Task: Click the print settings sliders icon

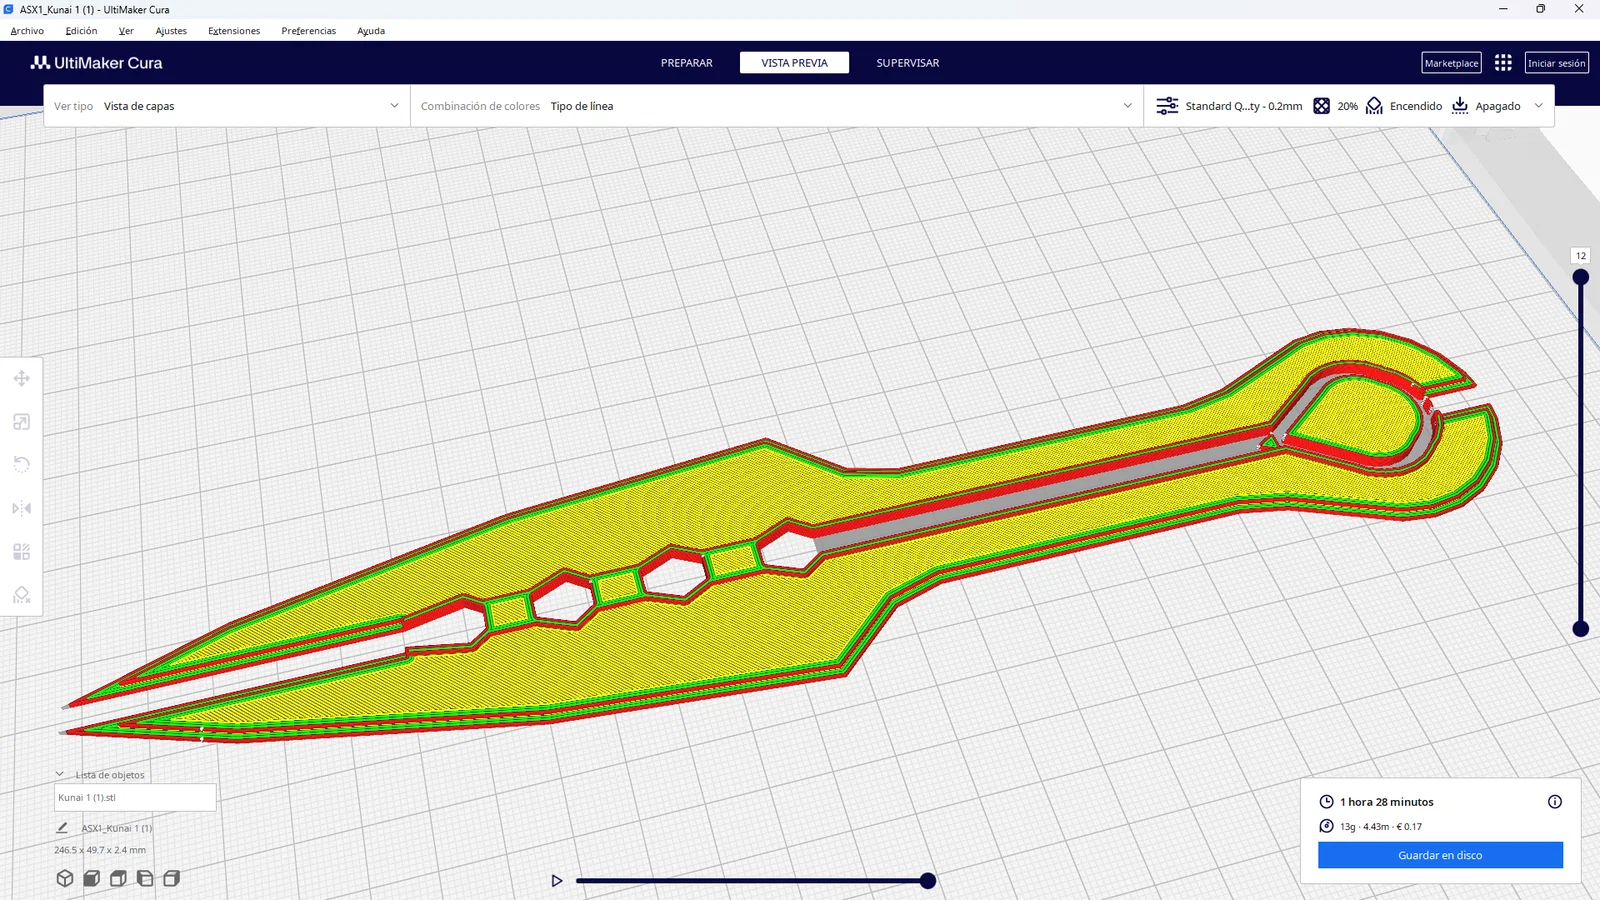Action: [1167, 106]
